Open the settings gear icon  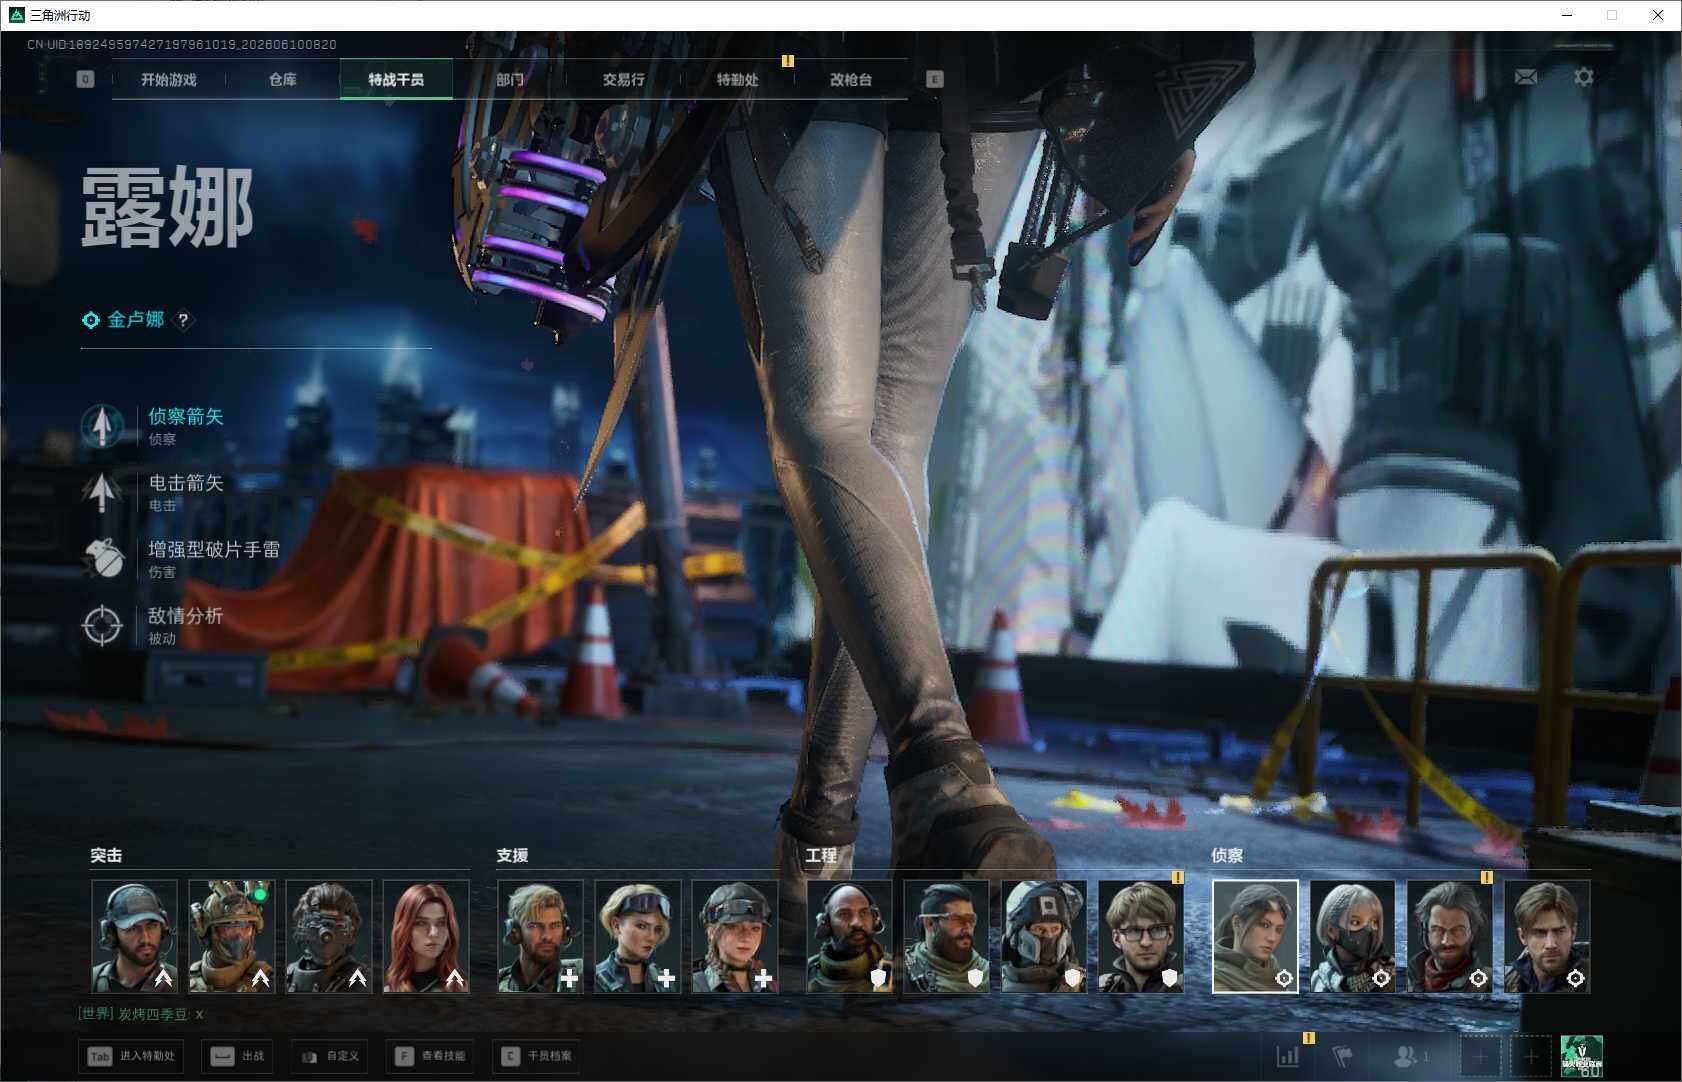coord(1584,77)
